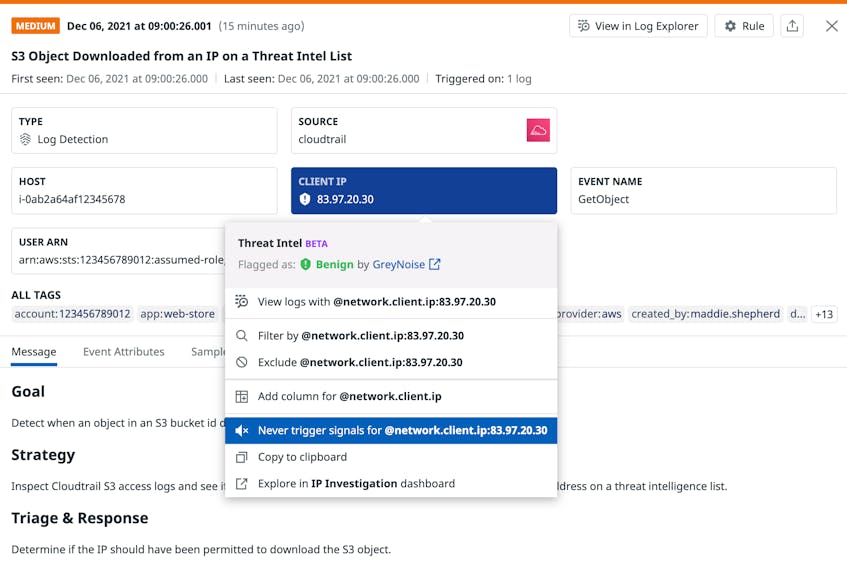Click the log explorer icon in View logs row
Image resolution: width=847 pixels, height=564 pixels.
[241, 301]
